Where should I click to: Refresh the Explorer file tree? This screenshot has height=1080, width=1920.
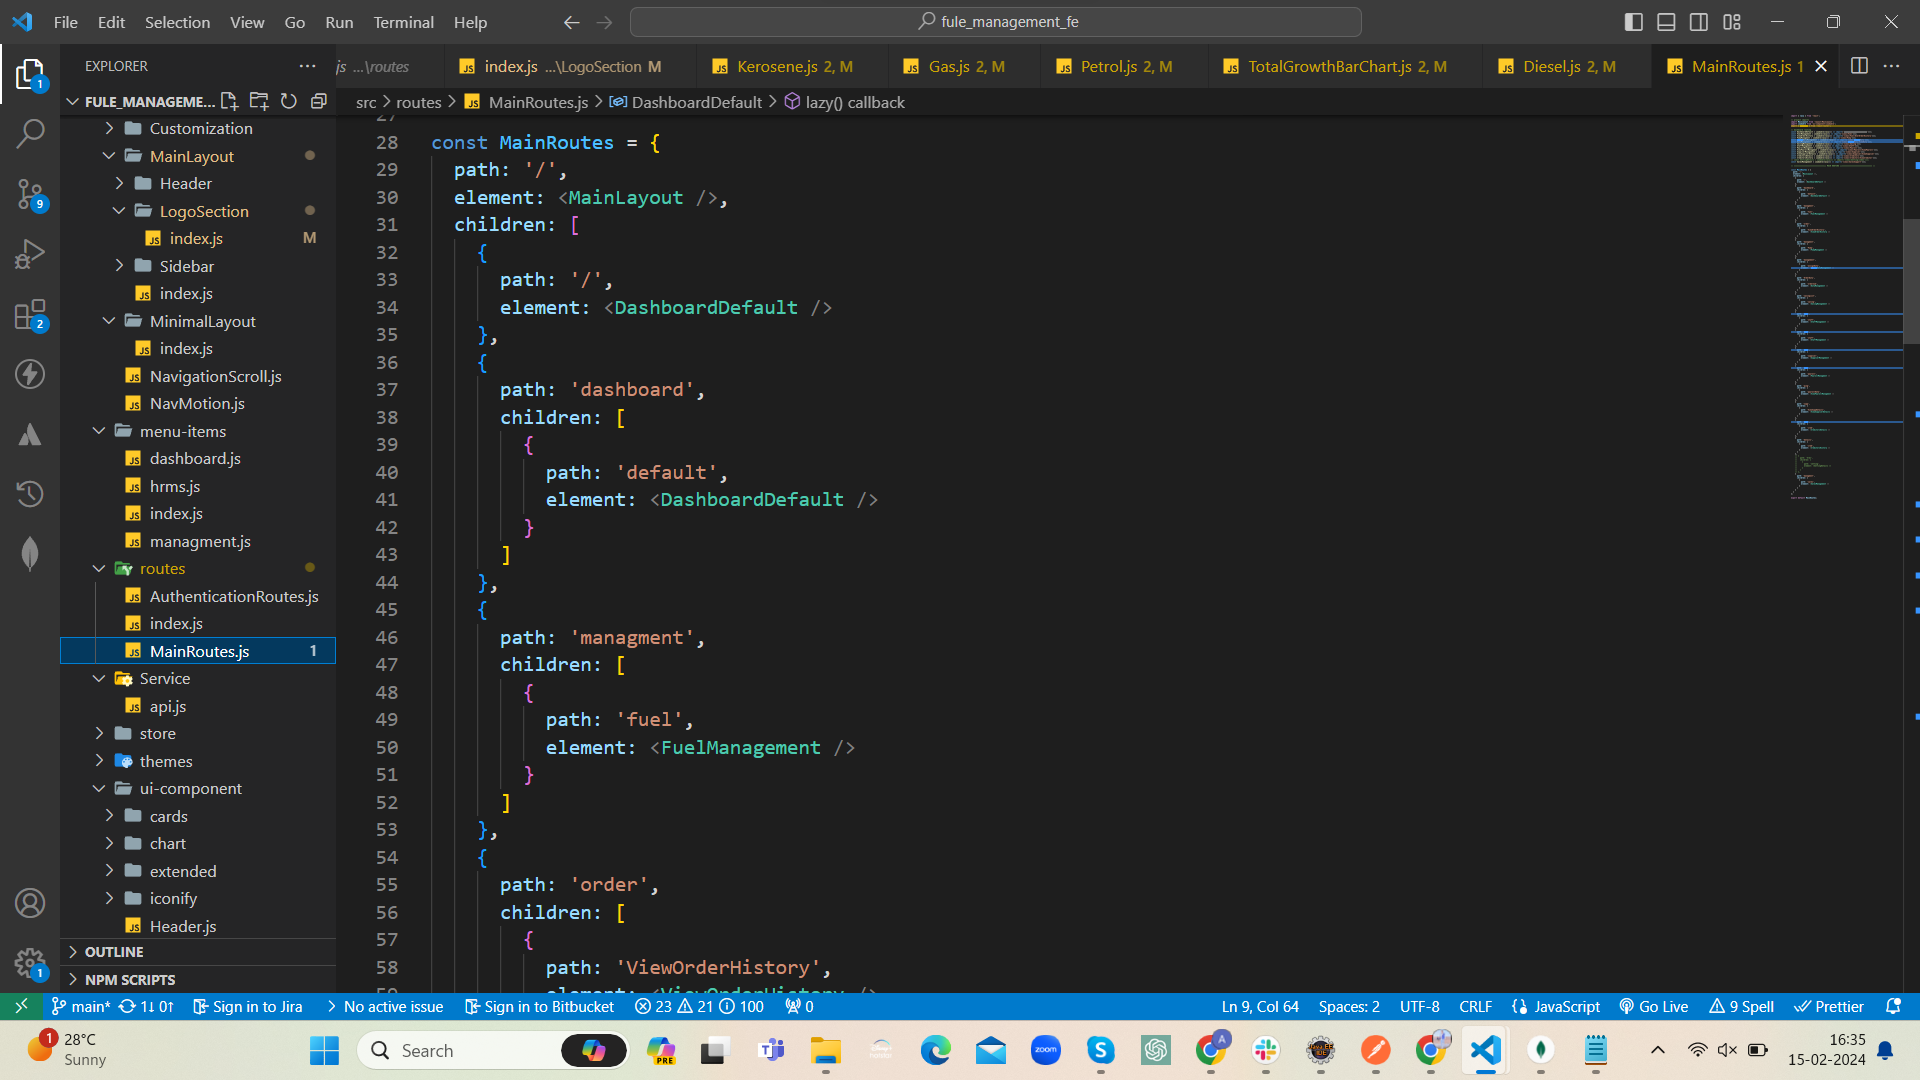coord(289,101)
